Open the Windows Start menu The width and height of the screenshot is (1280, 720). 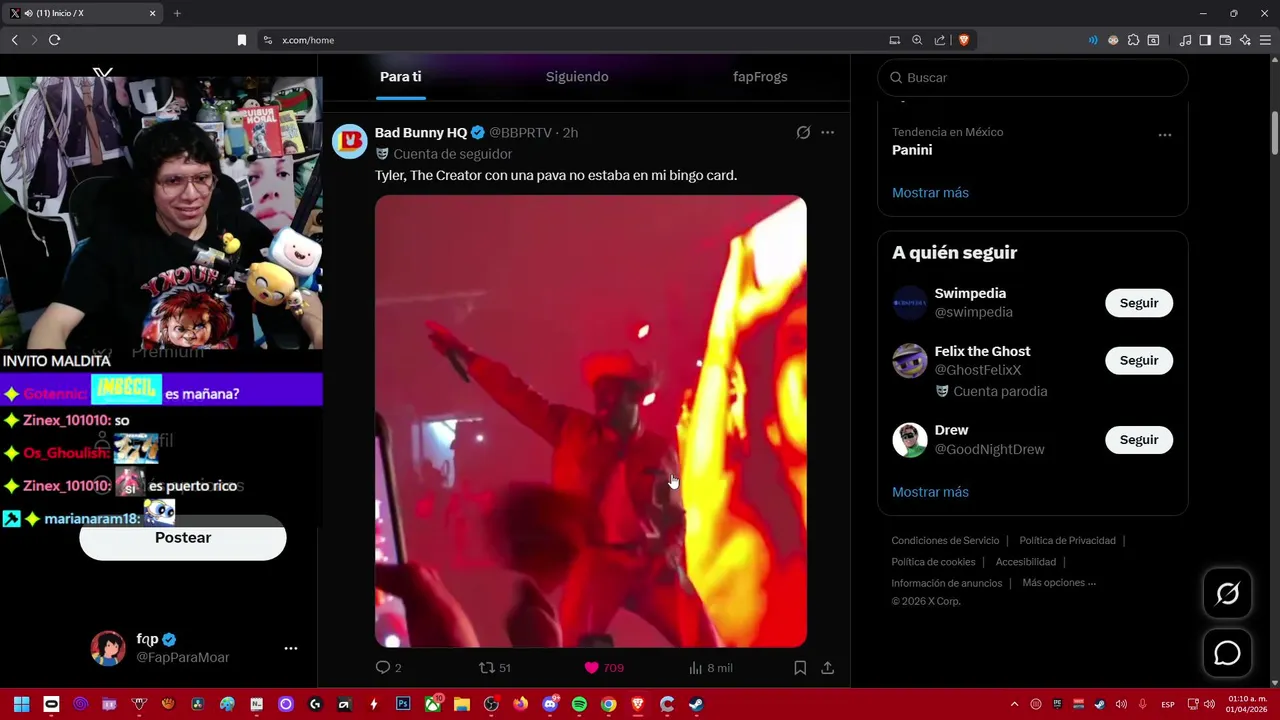(21, 704)
